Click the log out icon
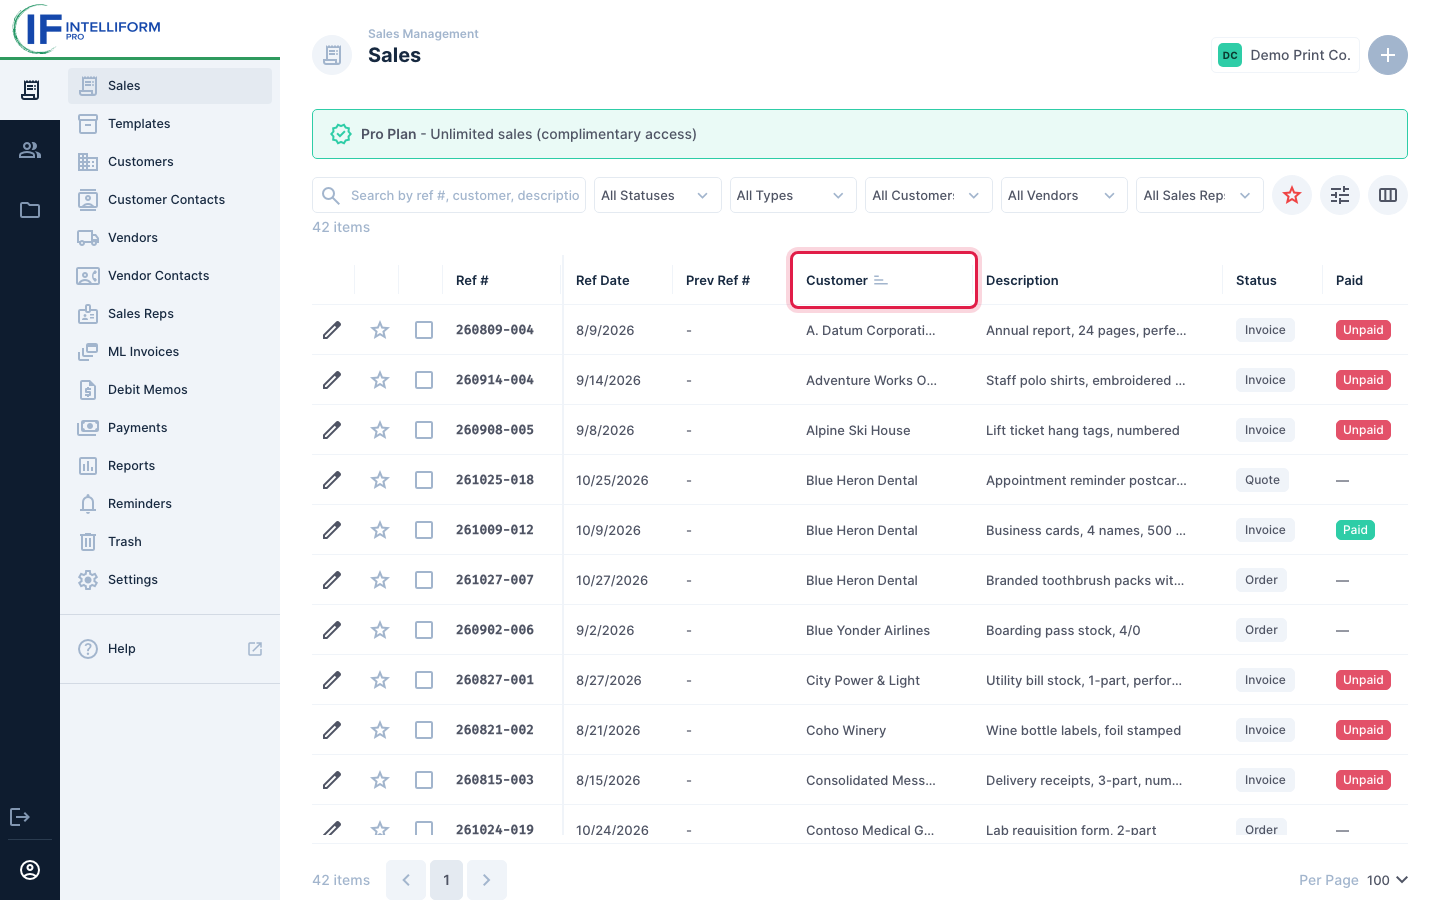 (x=20, y=817)
